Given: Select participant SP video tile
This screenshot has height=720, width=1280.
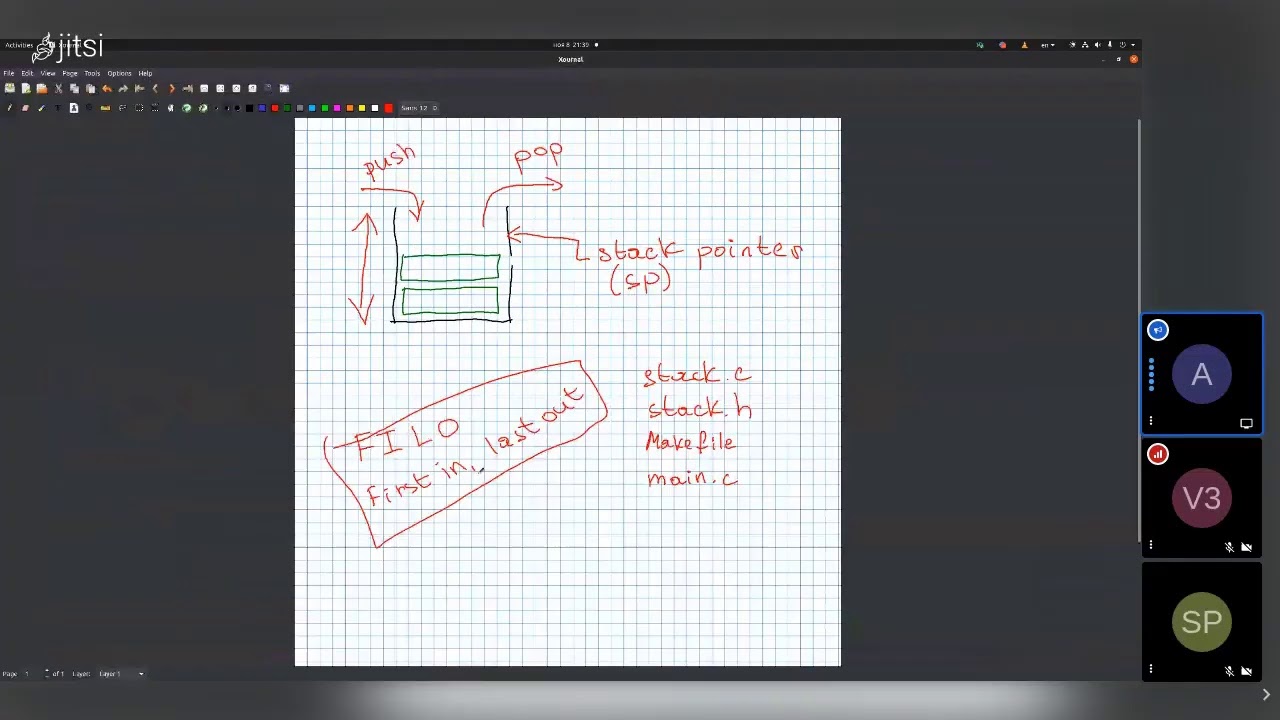Looking at the screenshot, I should (1202, 622).
